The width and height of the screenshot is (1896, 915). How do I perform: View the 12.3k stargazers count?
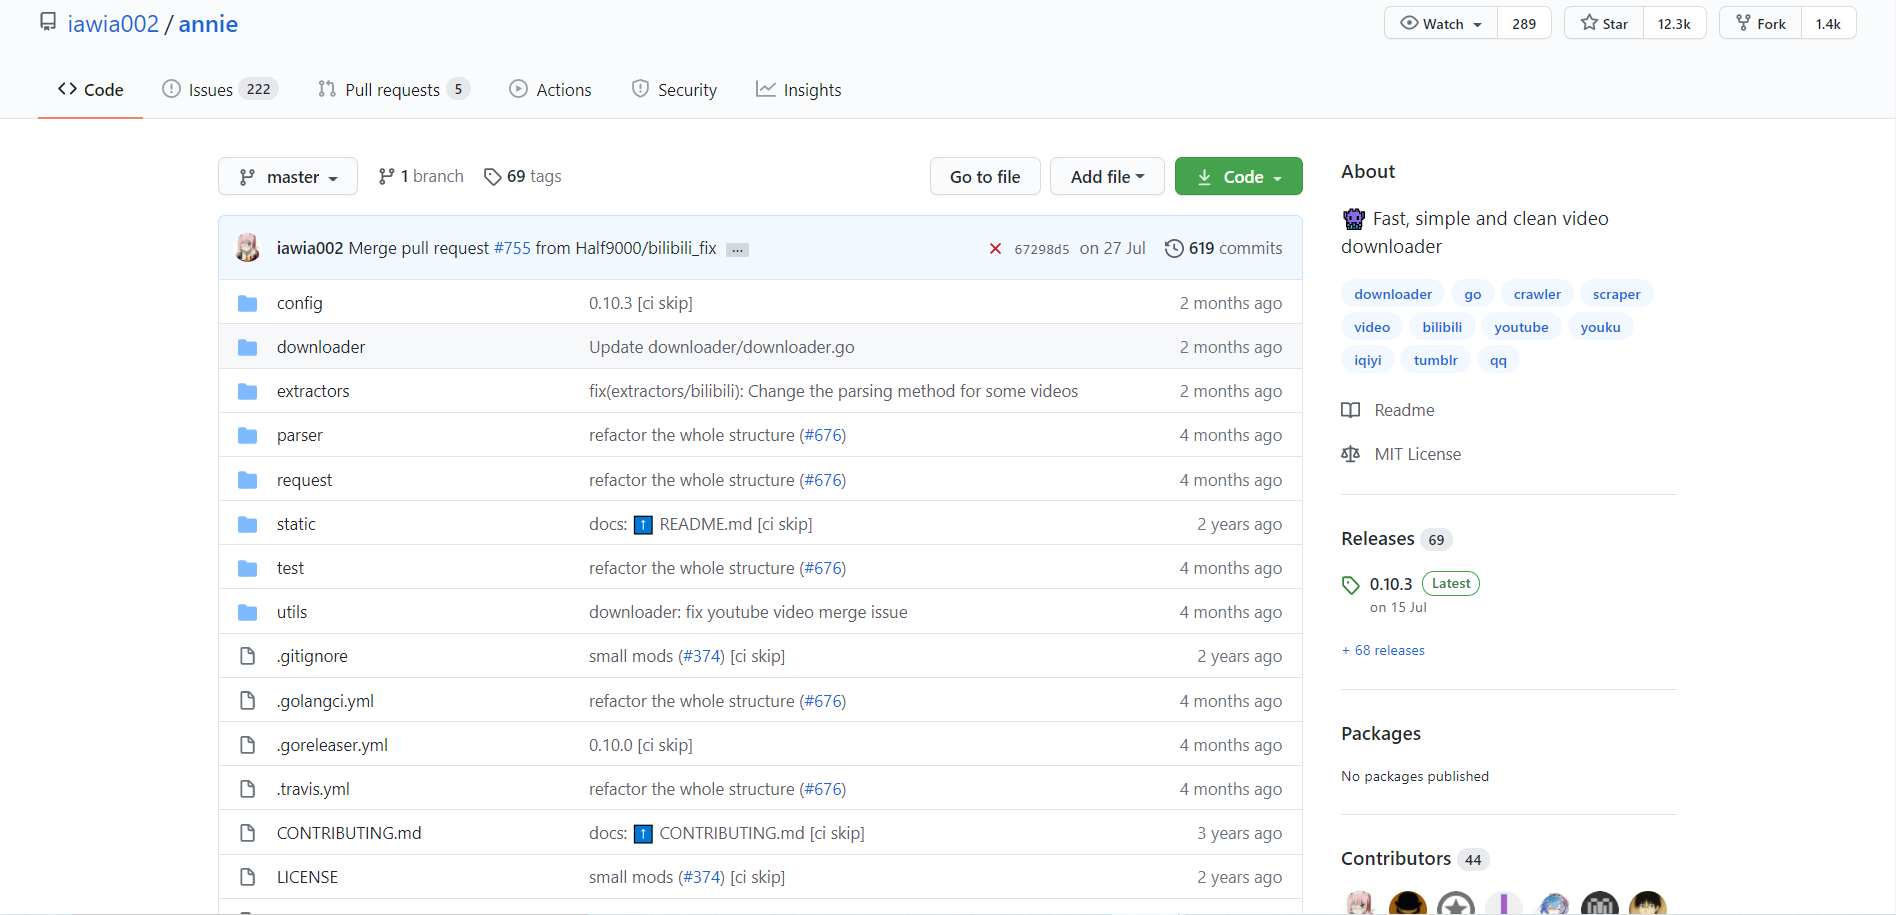click(1674, 24)
